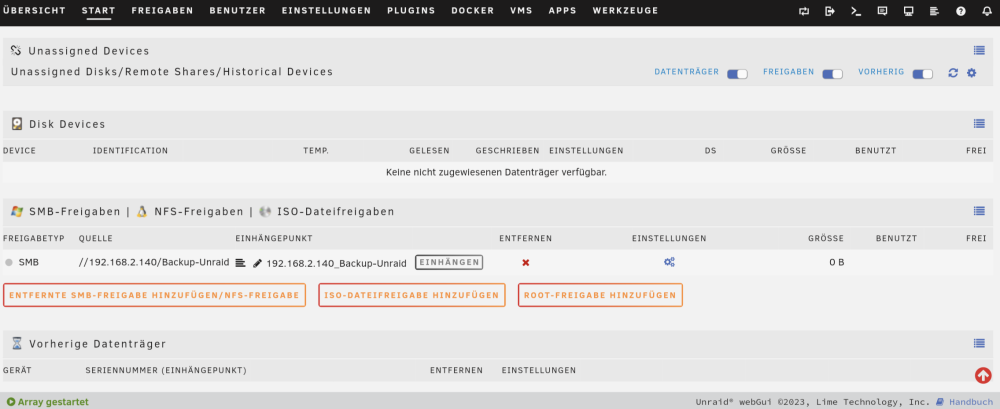Click the TEMP. column header
The image size is (1000, 409).
pos(316,151)
